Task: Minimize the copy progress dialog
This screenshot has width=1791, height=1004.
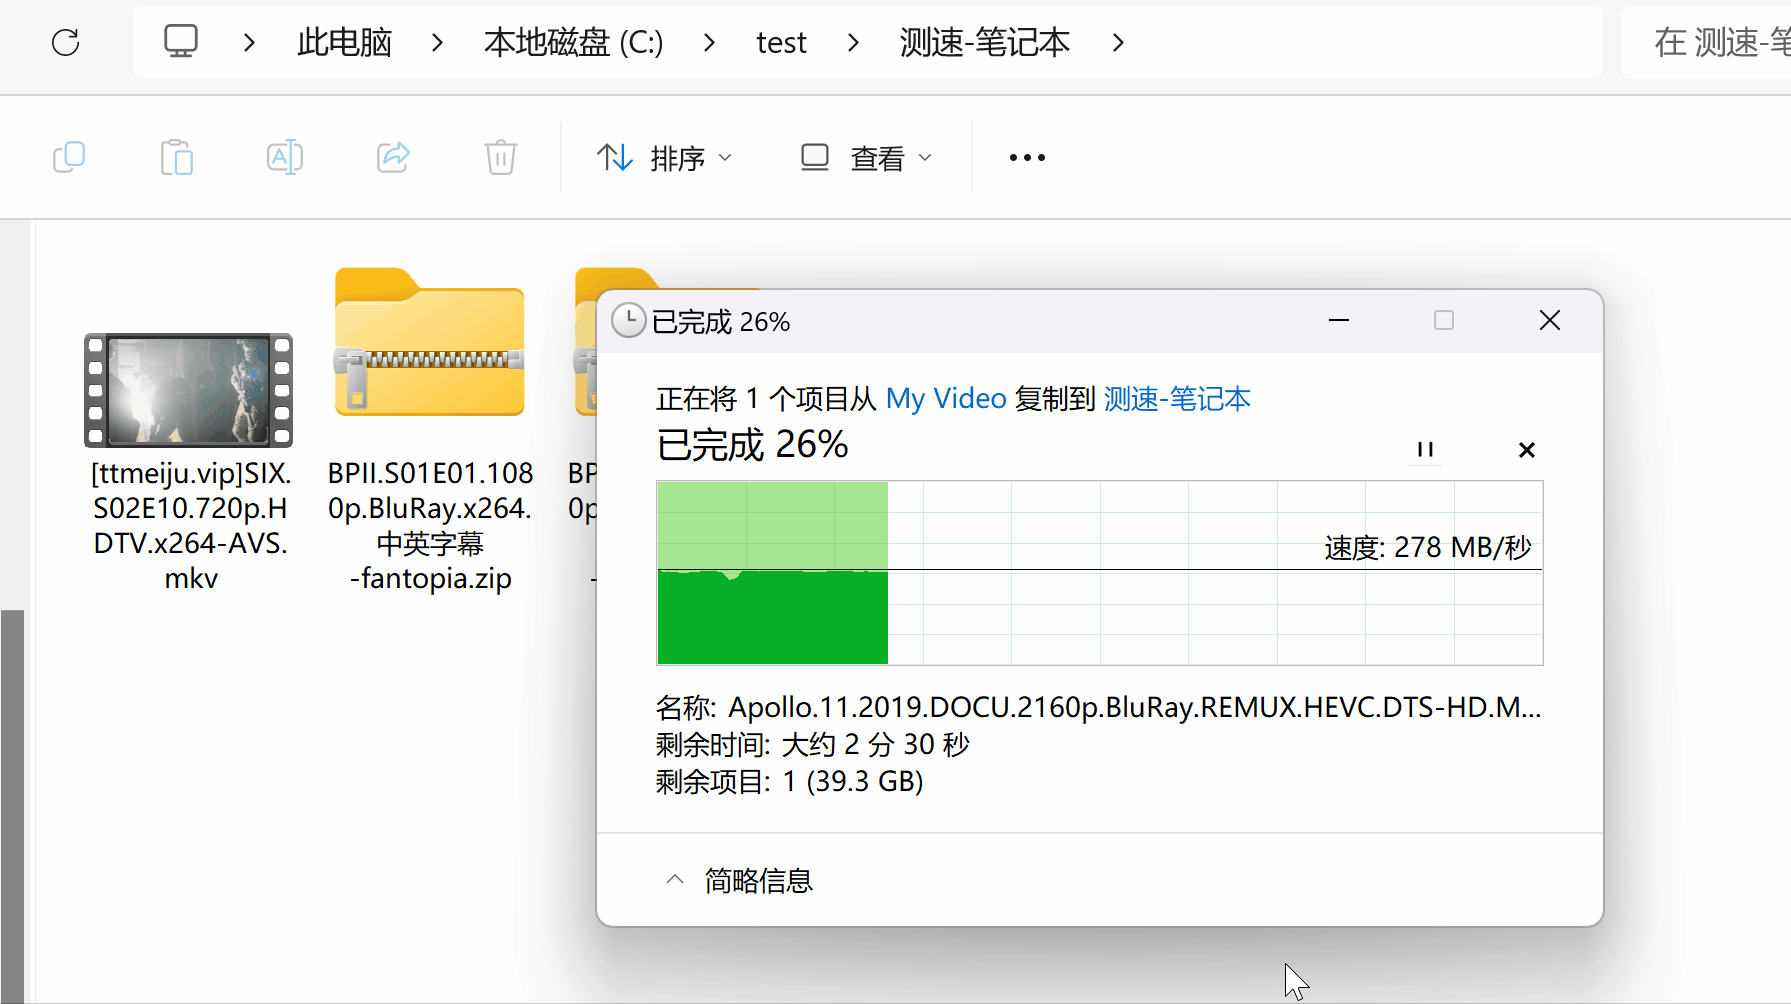Action: tap(1339, 320)
